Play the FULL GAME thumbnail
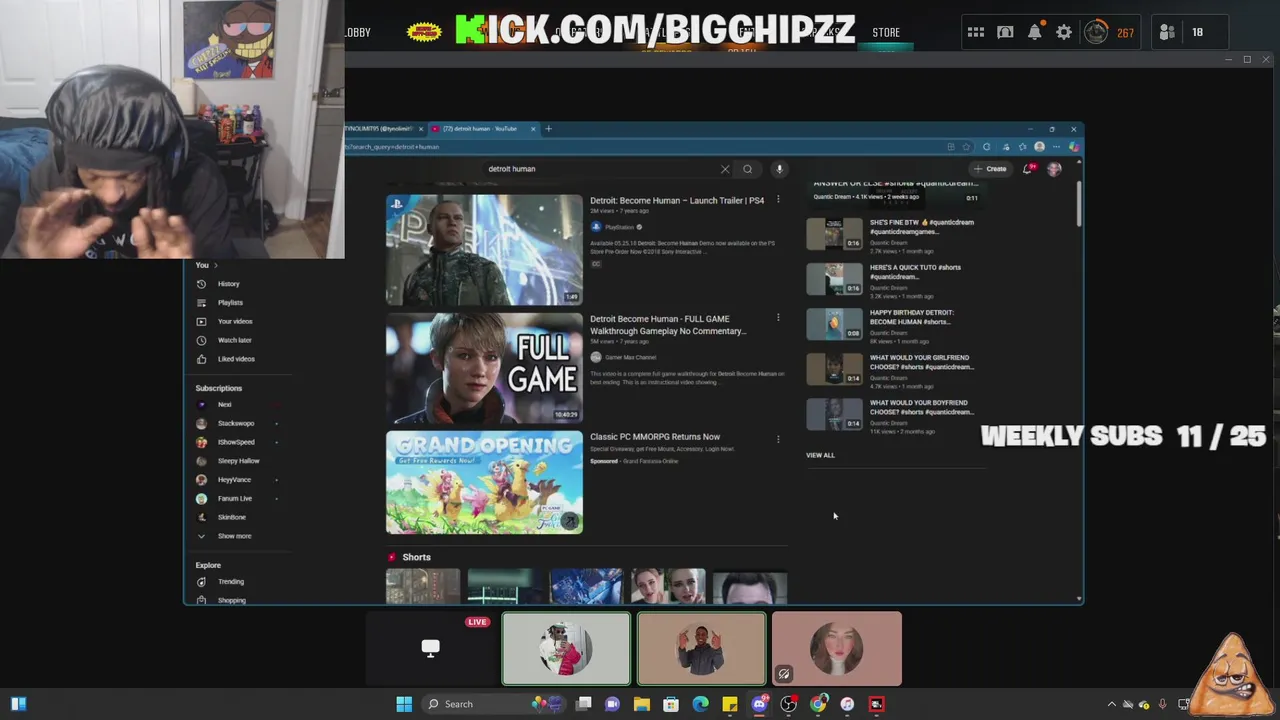1280x720 pixels. [484, 368]
